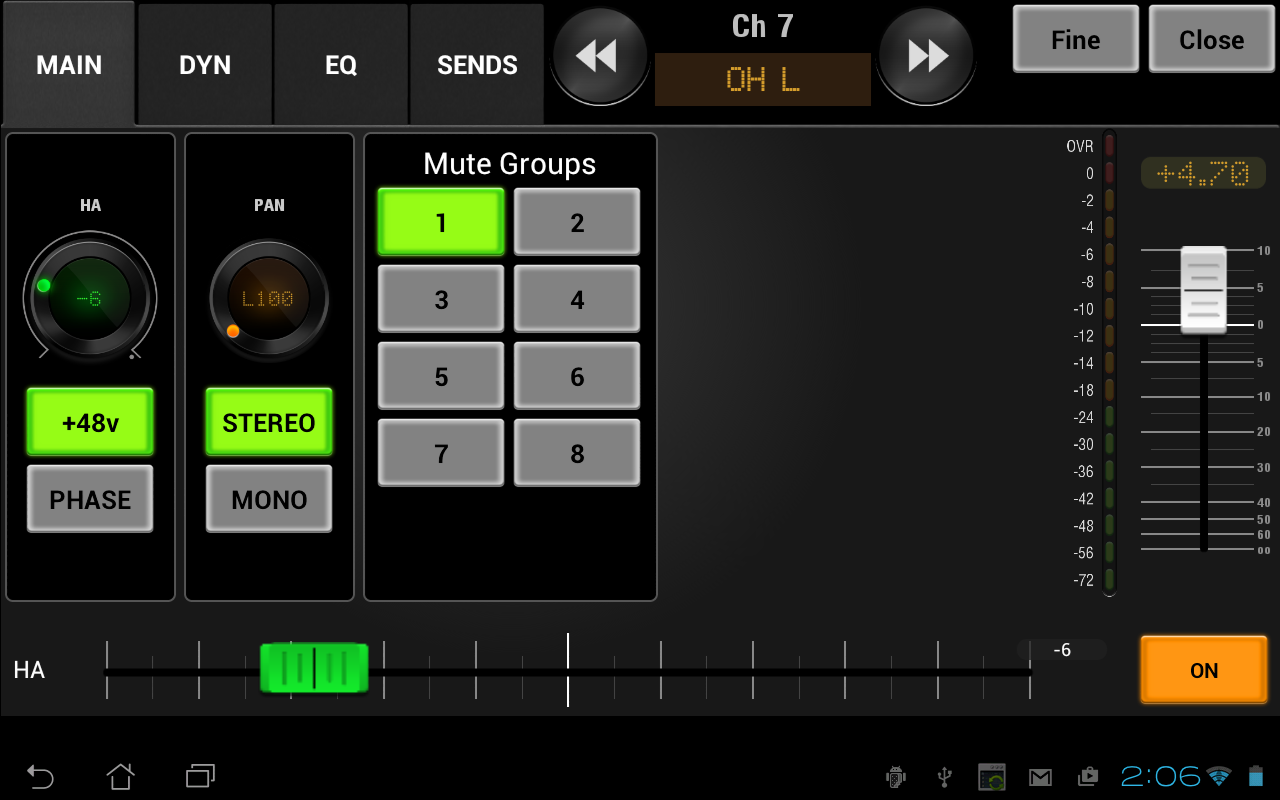This screenshot has width=1280, height=800.
Task: Click the +4.70 fader level readout
Action: coord(1203,173)
